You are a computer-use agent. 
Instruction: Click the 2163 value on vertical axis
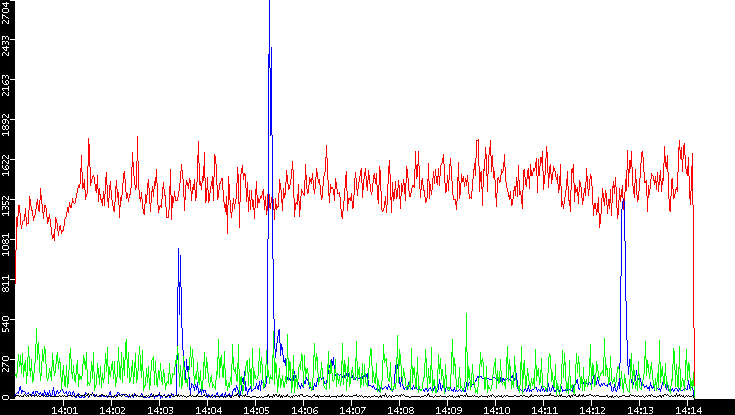point(5,86)
